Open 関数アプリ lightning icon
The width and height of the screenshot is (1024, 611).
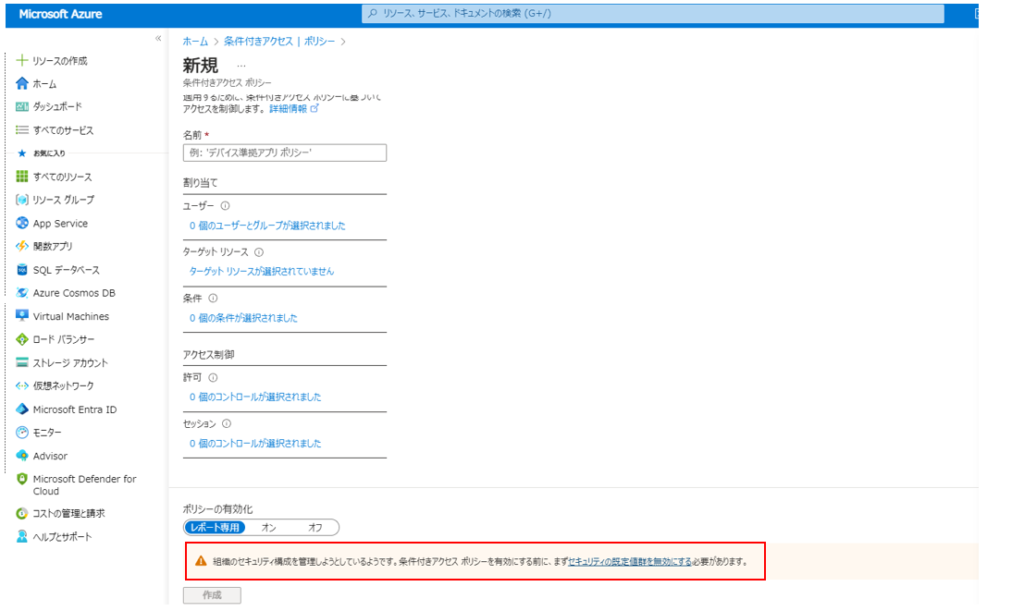pos(22,246)
